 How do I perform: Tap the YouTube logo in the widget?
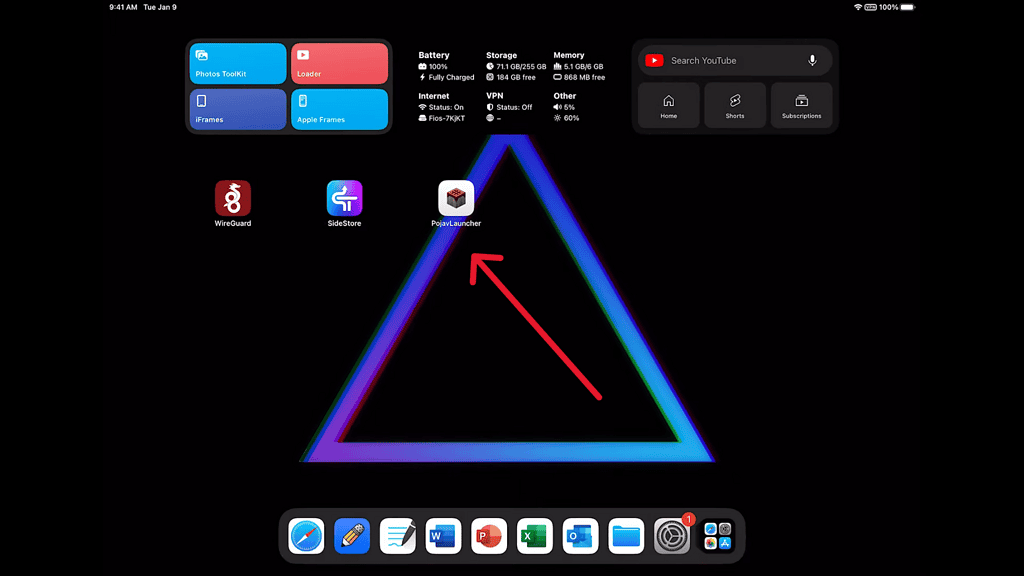click(654, 61)
